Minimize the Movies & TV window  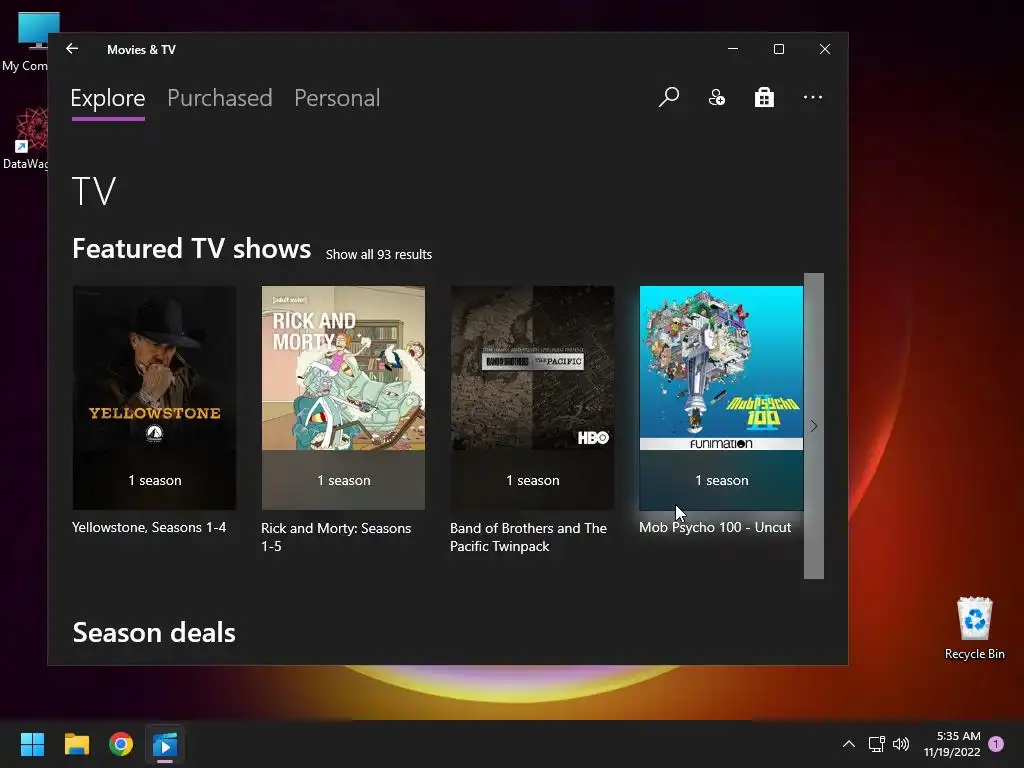pos(733,49)
